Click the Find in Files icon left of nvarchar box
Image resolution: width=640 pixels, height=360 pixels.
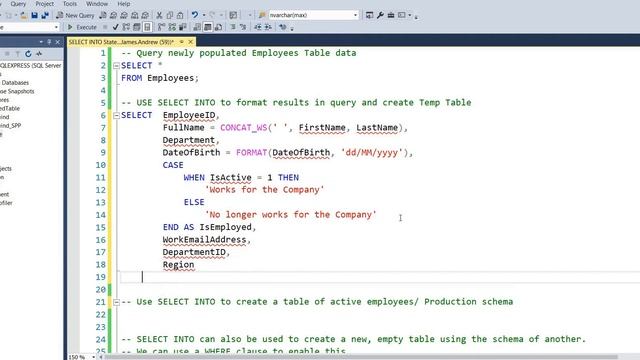click(262, 15)
